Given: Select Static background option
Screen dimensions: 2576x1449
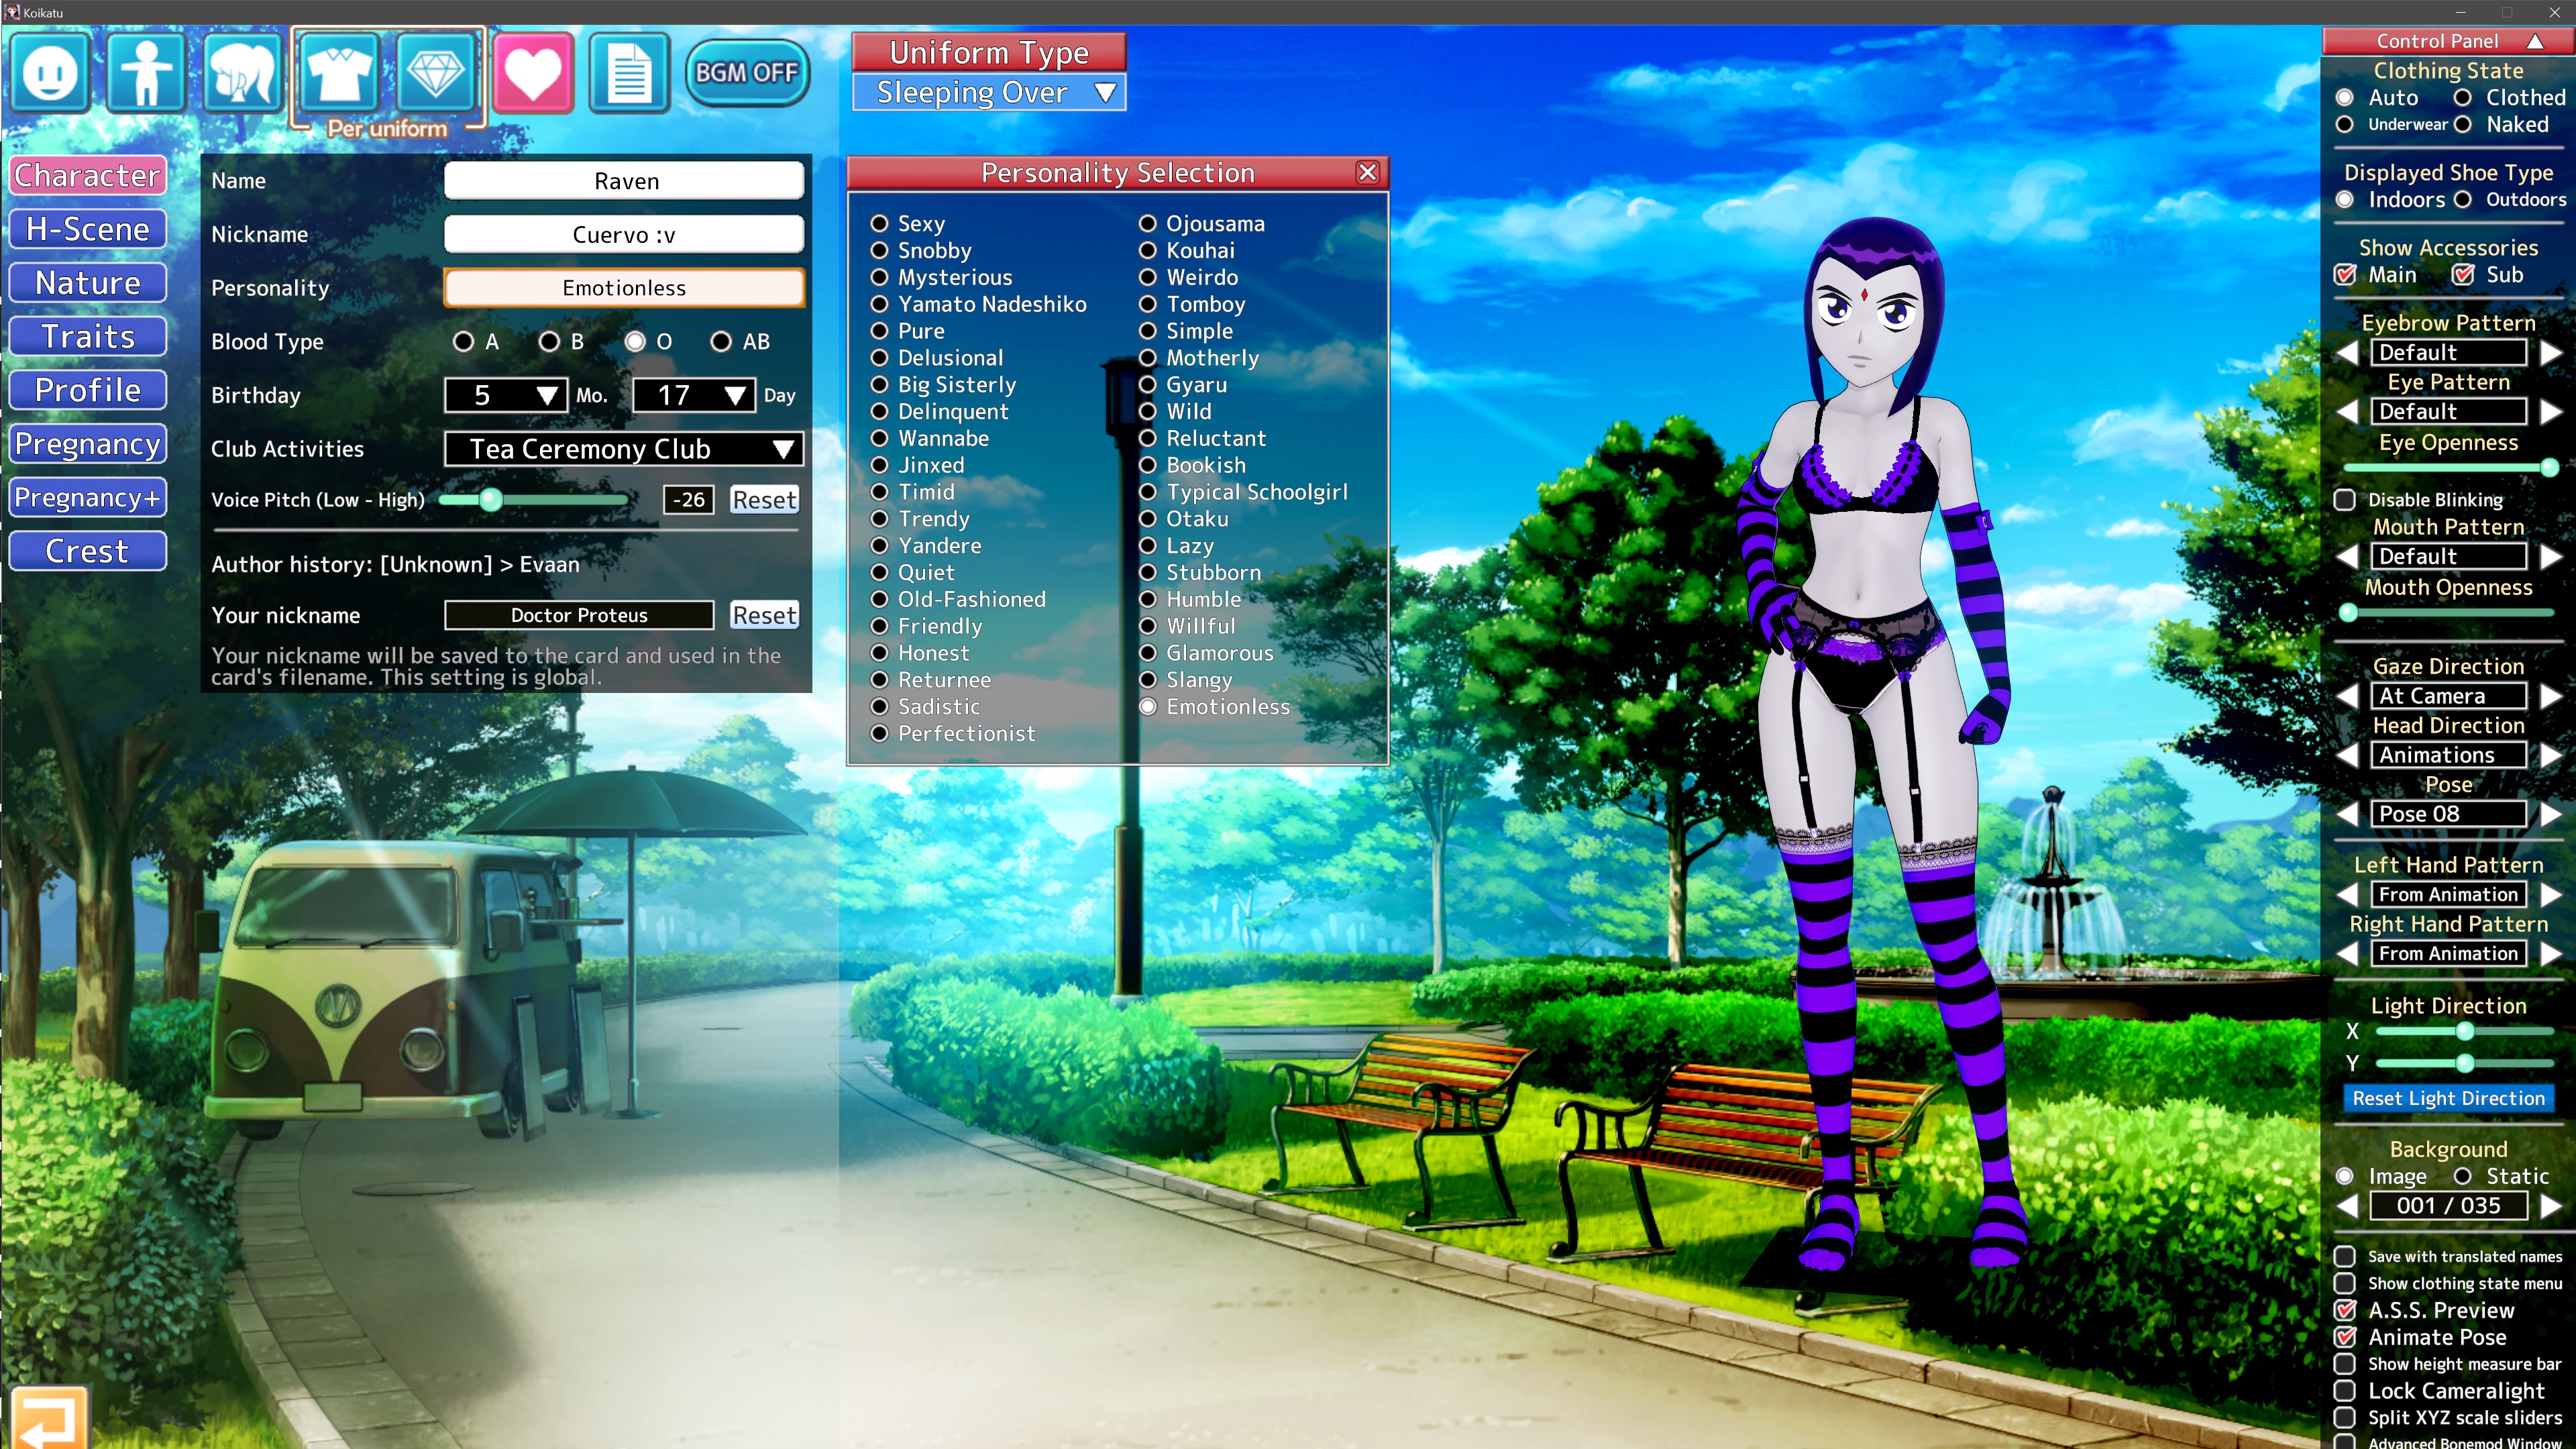Looking at the screenshot, I should [x=2463, y=1176].
